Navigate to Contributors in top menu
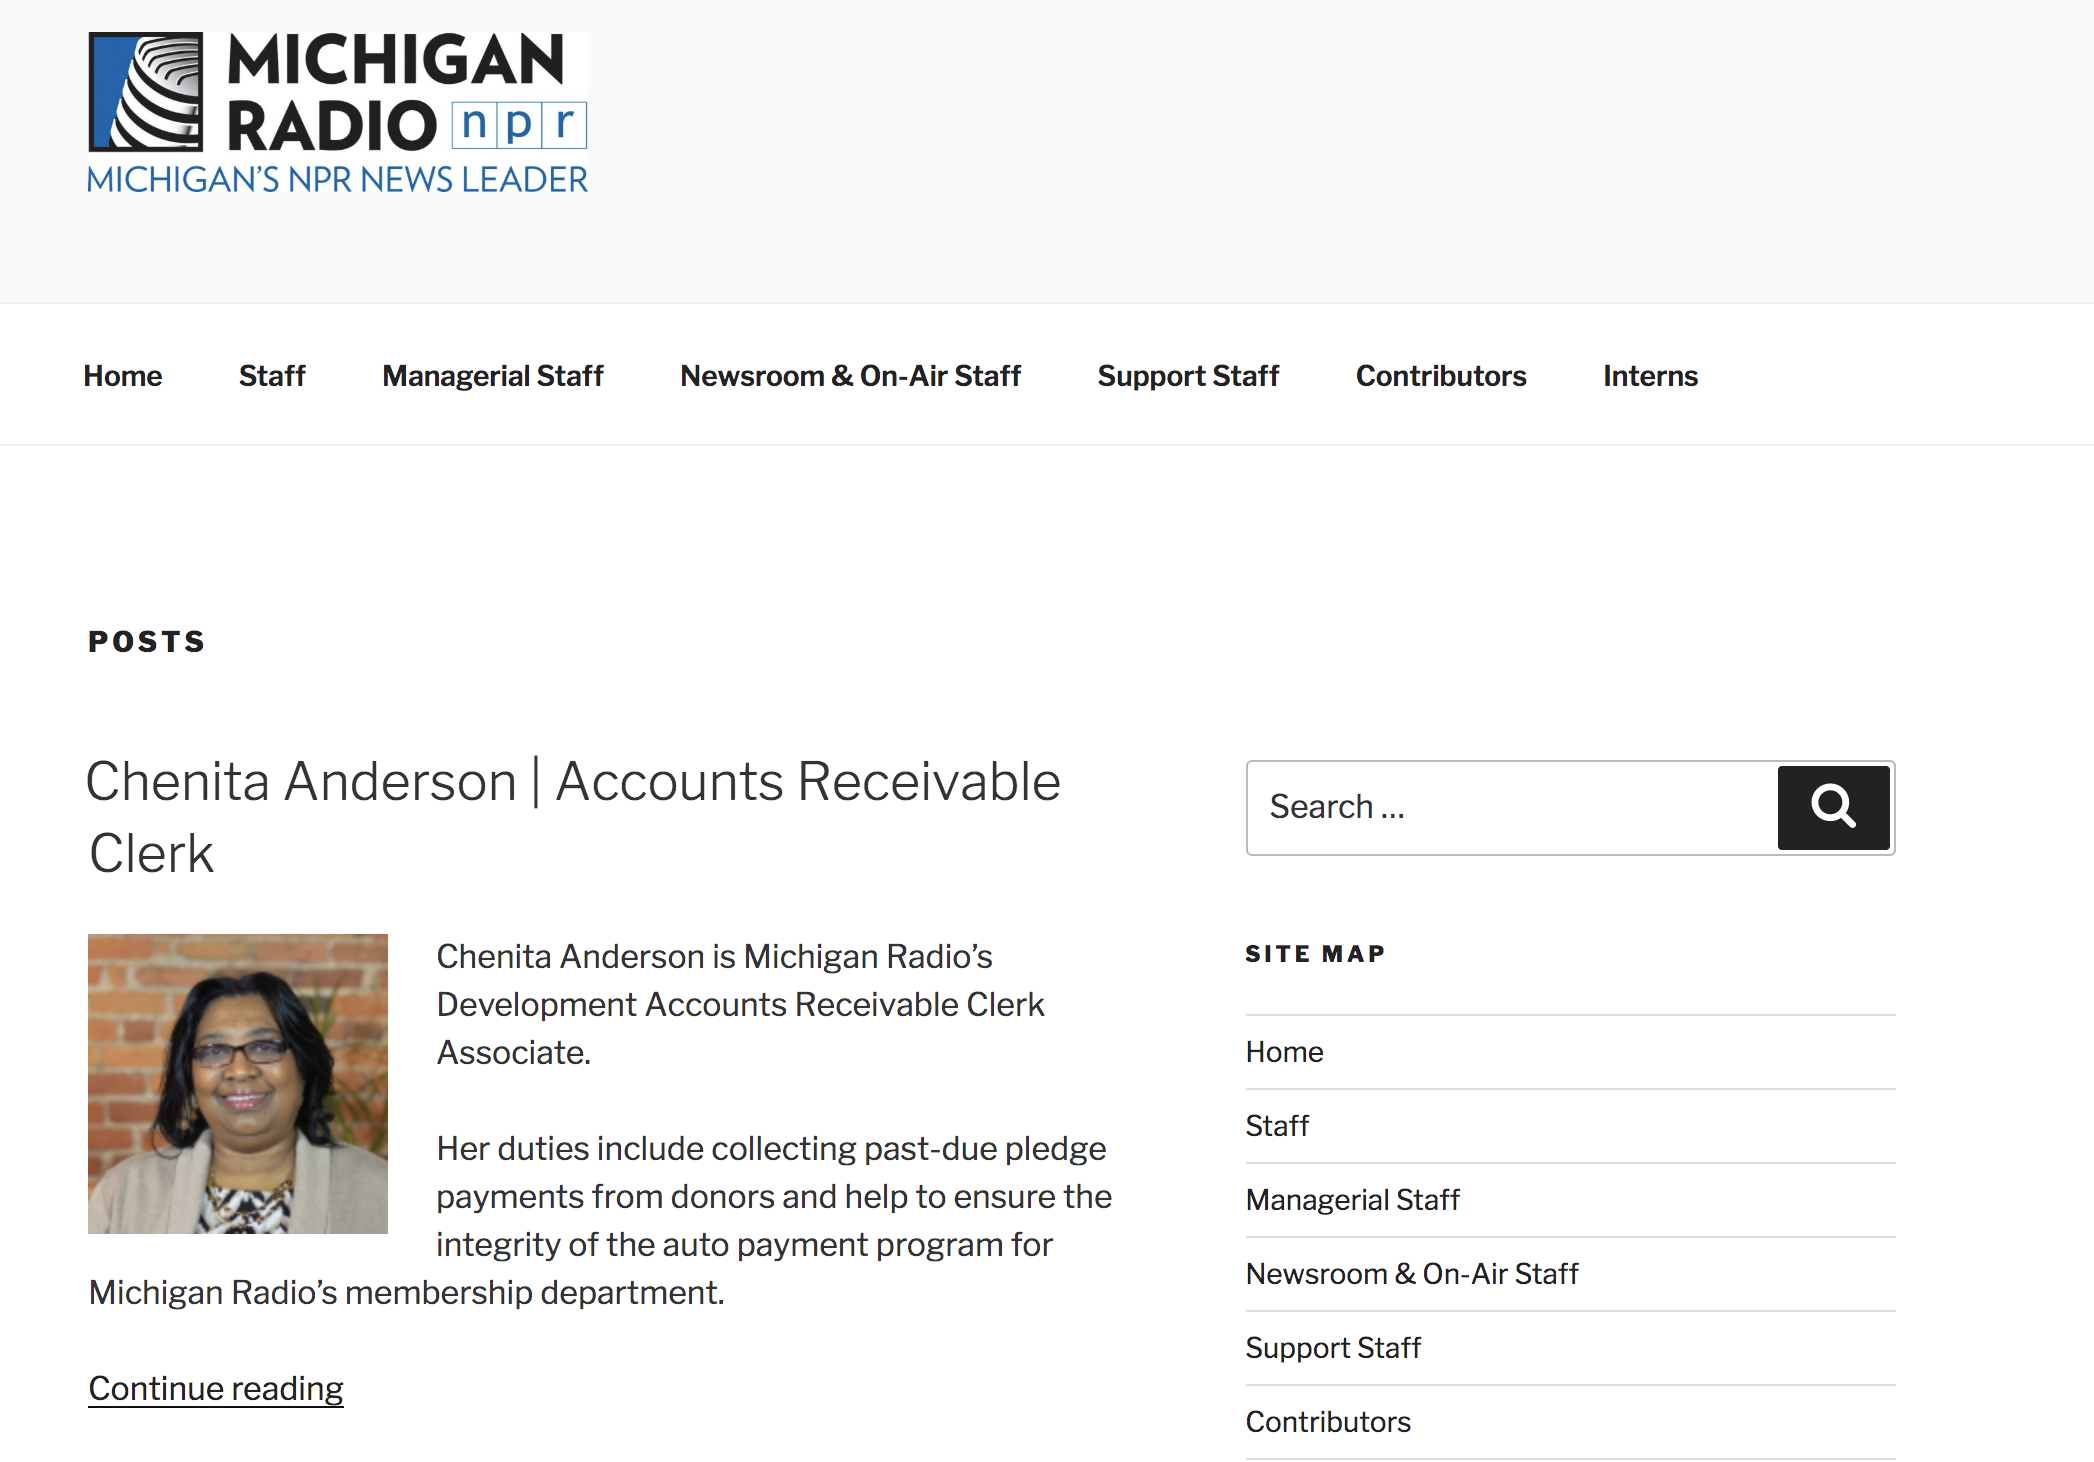Viewport: 2094px width, 1462px height. [1441, 376]
